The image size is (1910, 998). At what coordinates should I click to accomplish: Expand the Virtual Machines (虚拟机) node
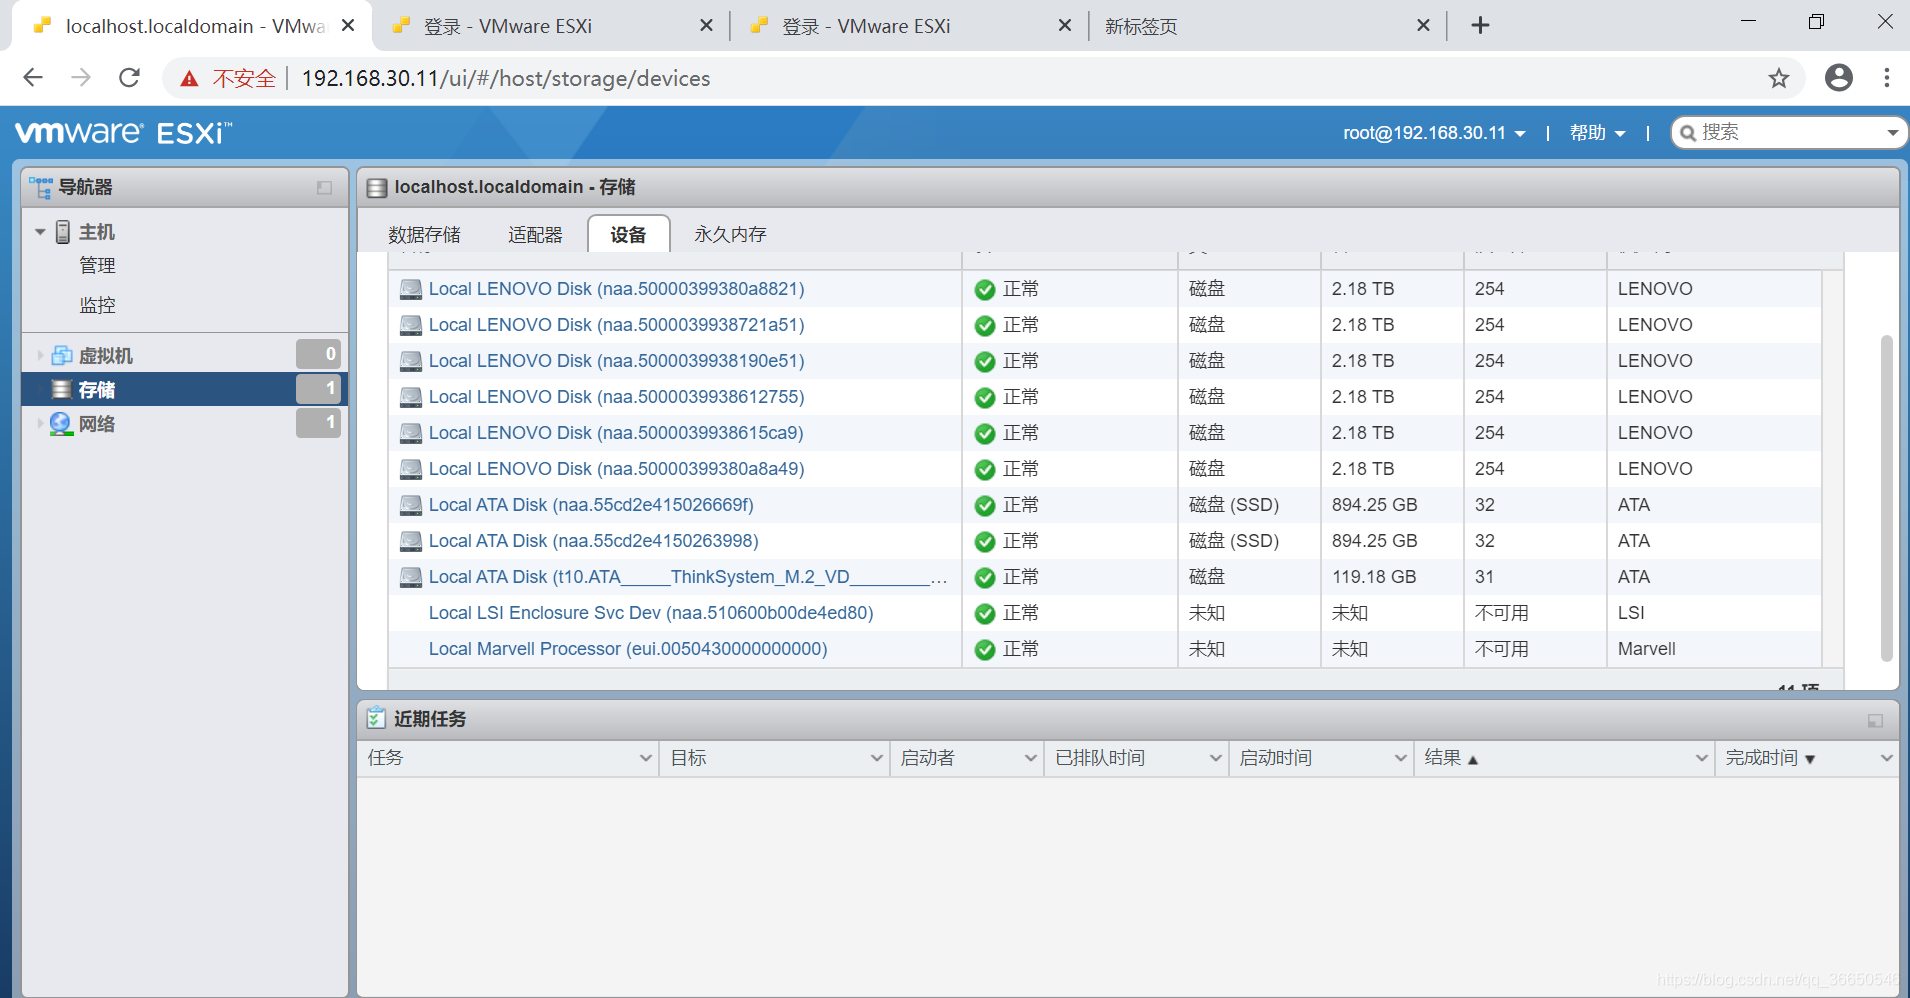point(40,355)
